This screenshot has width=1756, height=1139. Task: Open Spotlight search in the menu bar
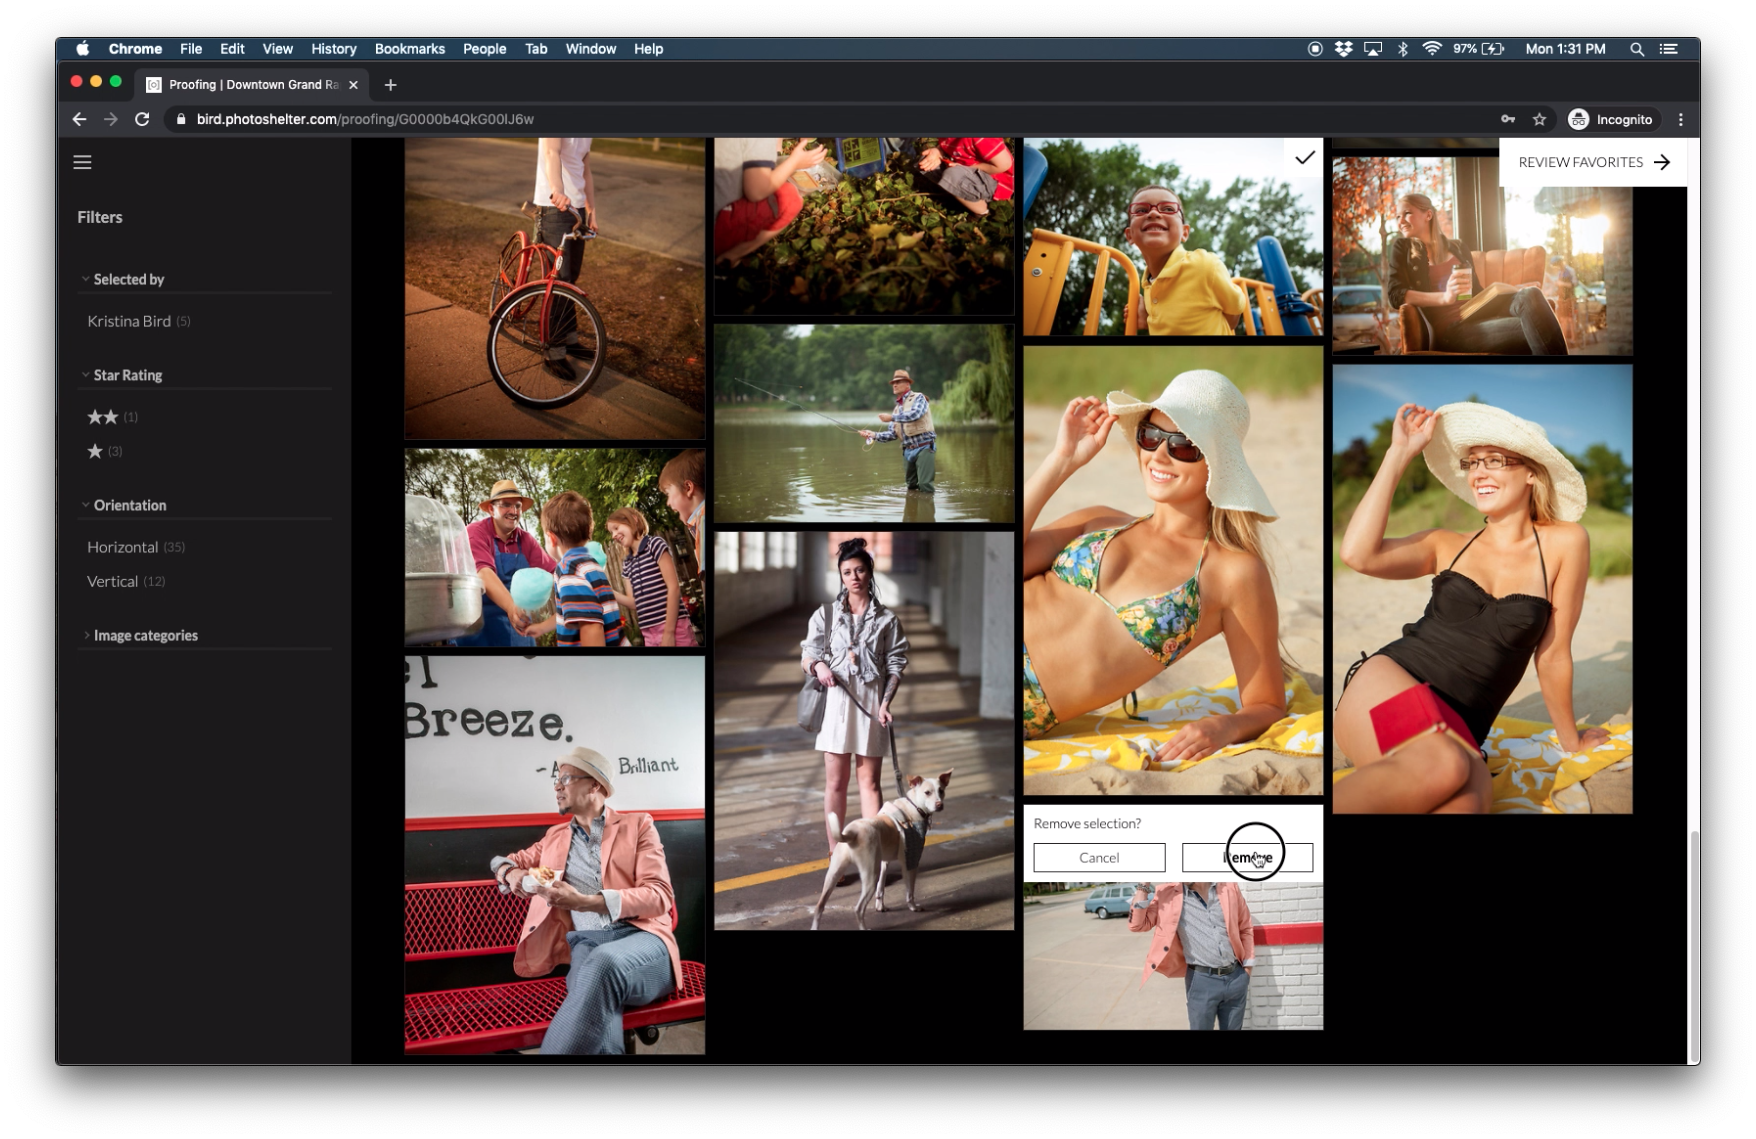point(1636,48)
